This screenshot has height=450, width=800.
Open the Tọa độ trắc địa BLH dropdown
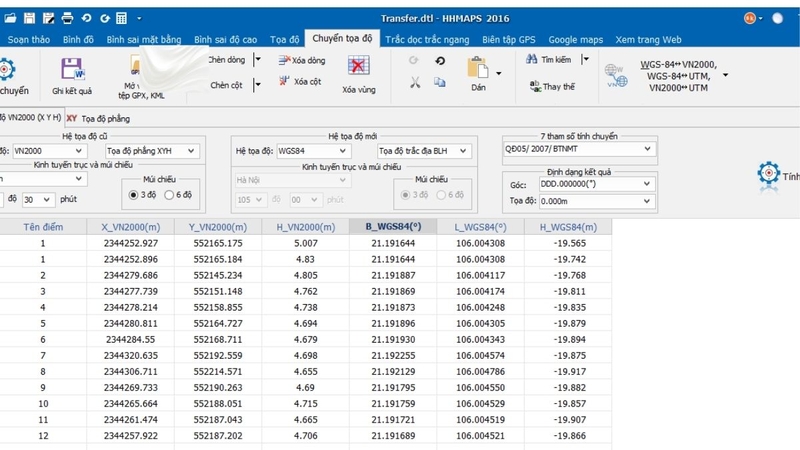[x=423, y=151]
